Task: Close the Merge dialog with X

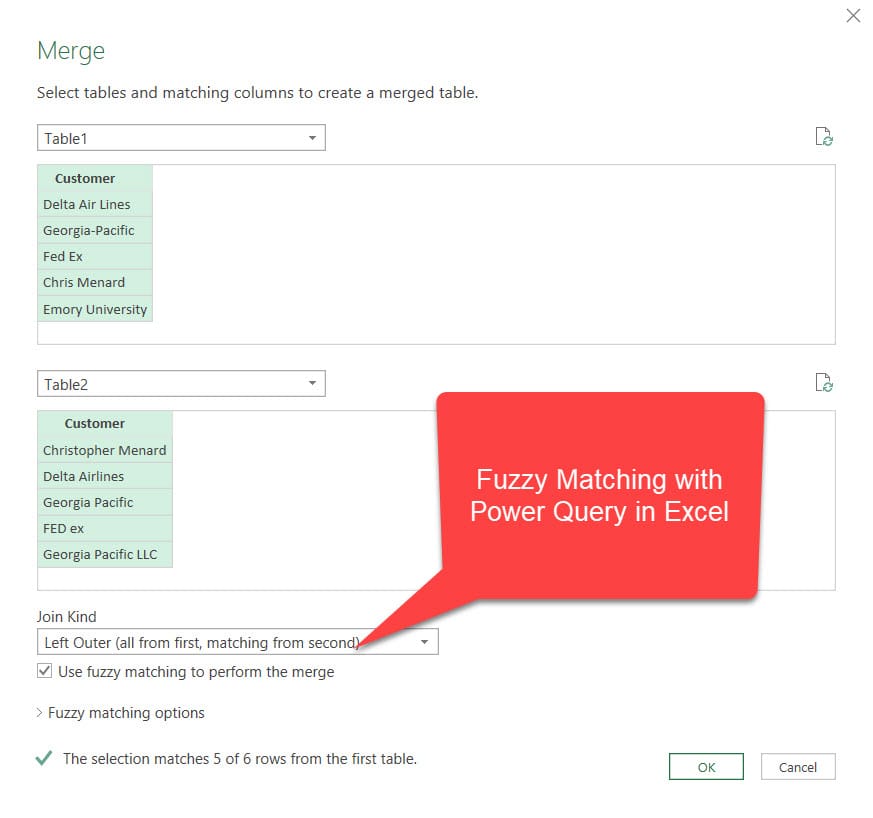Action: pyautogui.click(x=853, y=16)
